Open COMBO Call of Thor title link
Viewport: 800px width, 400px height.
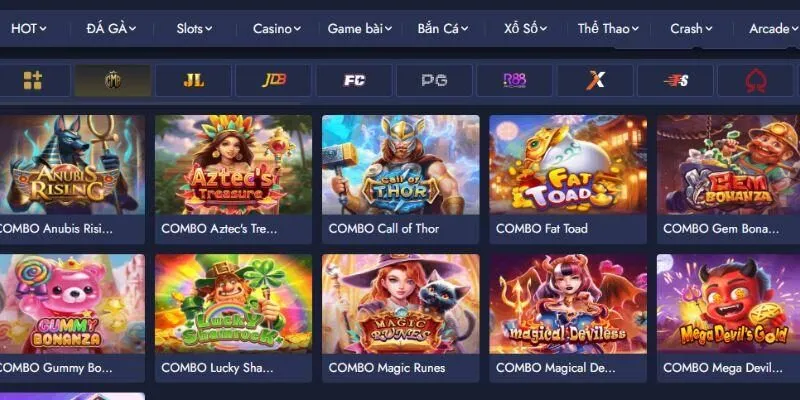(x=384, y=229)
